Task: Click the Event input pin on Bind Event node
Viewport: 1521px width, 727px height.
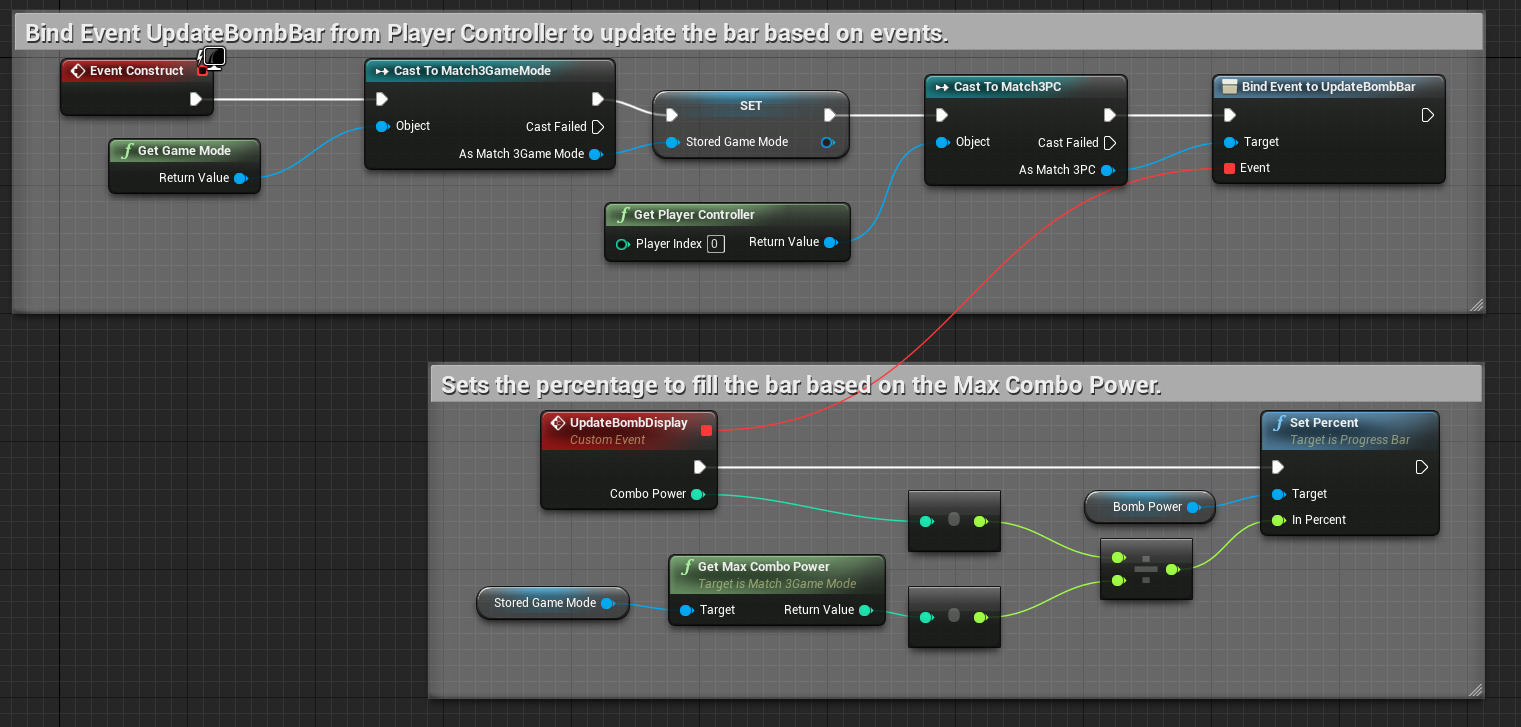Action: pos(1229,168)
